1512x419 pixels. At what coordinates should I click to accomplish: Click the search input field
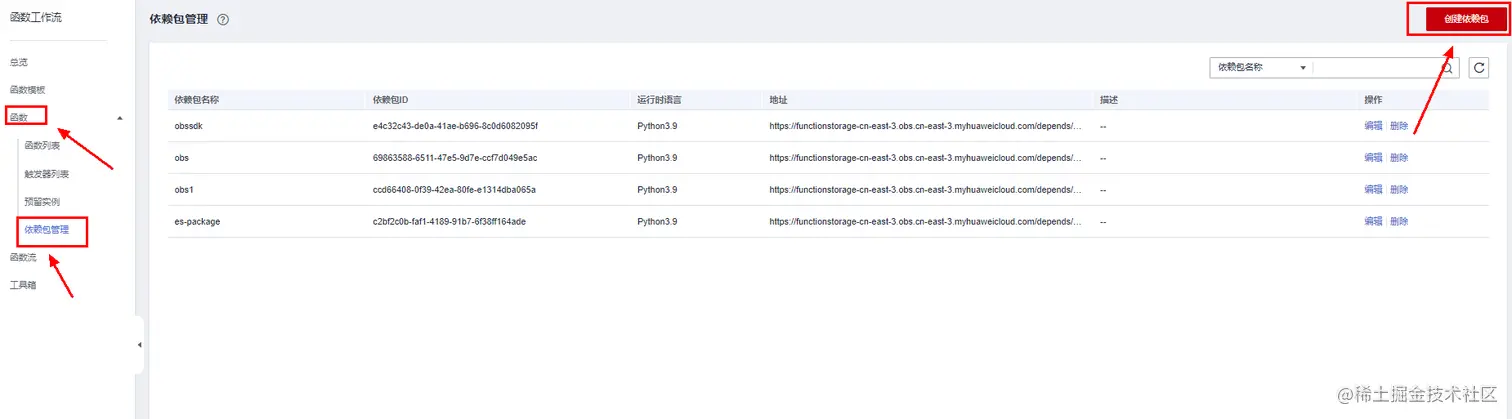tap(1376, 68)
